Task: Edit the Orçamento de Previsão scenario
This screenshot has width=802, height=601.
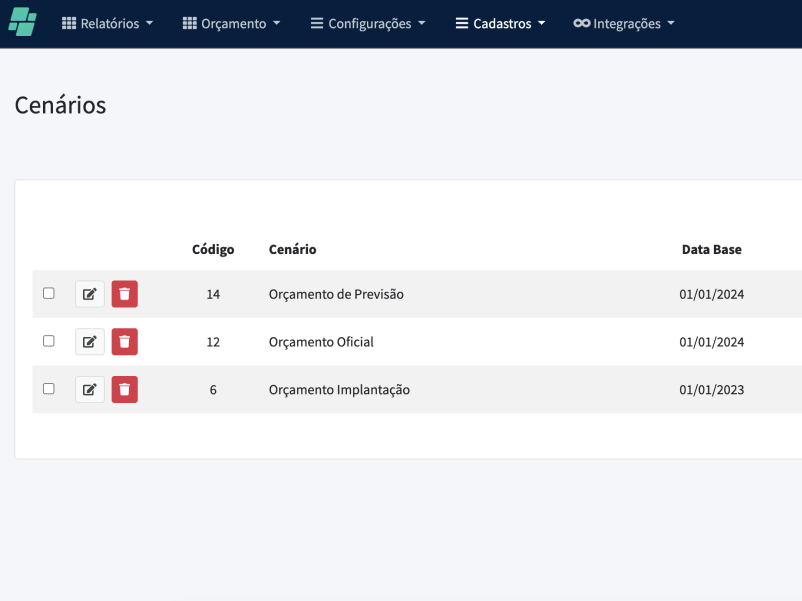Action: point(90,294)
